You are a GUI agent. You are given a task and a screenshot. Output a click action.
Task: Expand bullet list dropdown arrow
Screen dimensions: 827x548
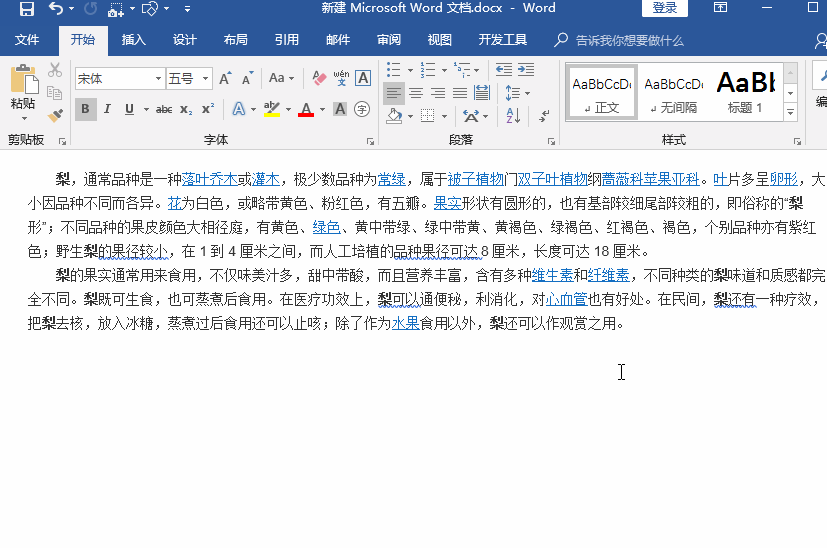pyautogui.click(x=410, y=70)
